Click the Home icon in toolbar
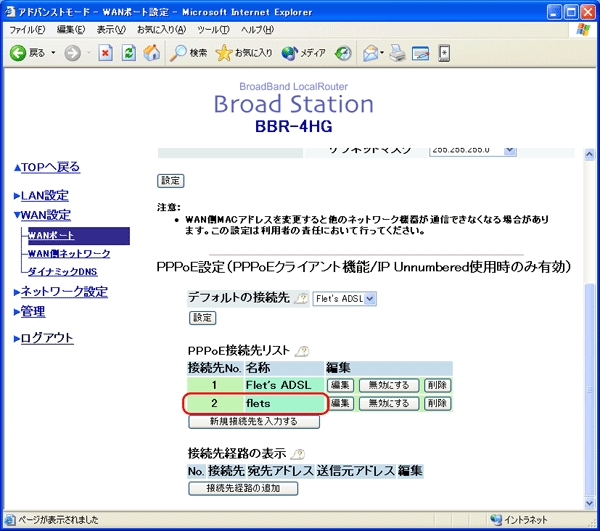The width and height of the screenshot is (600, 531). (152, 53)
